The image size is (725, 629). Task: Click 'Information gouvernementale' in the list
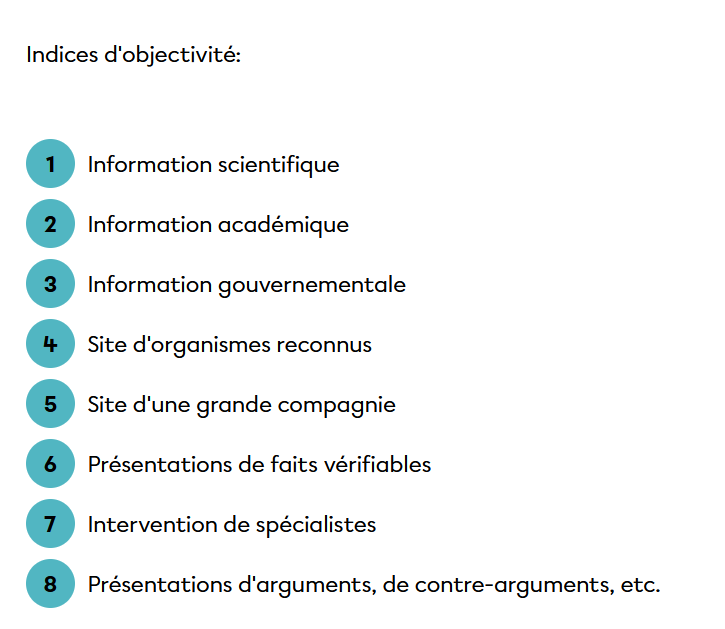[246, 284]
